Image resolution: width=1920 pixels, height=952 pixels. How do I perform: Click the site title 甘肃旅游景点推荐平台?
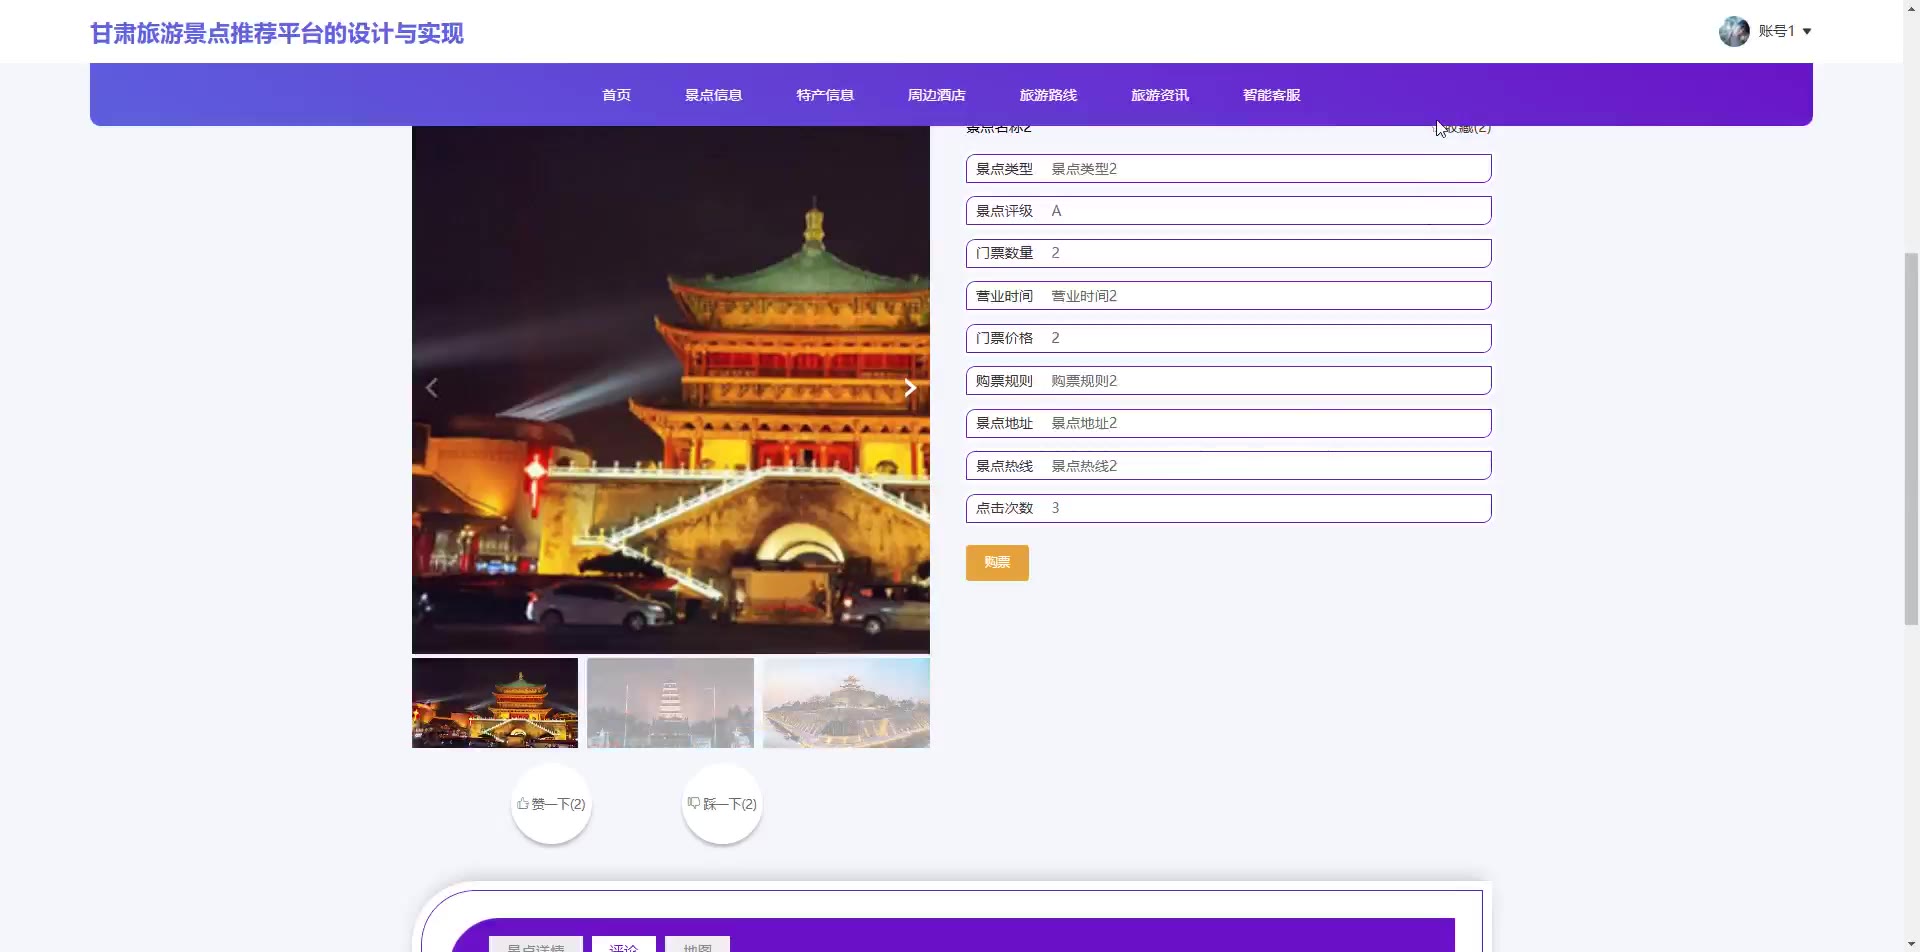pos(277,33)
